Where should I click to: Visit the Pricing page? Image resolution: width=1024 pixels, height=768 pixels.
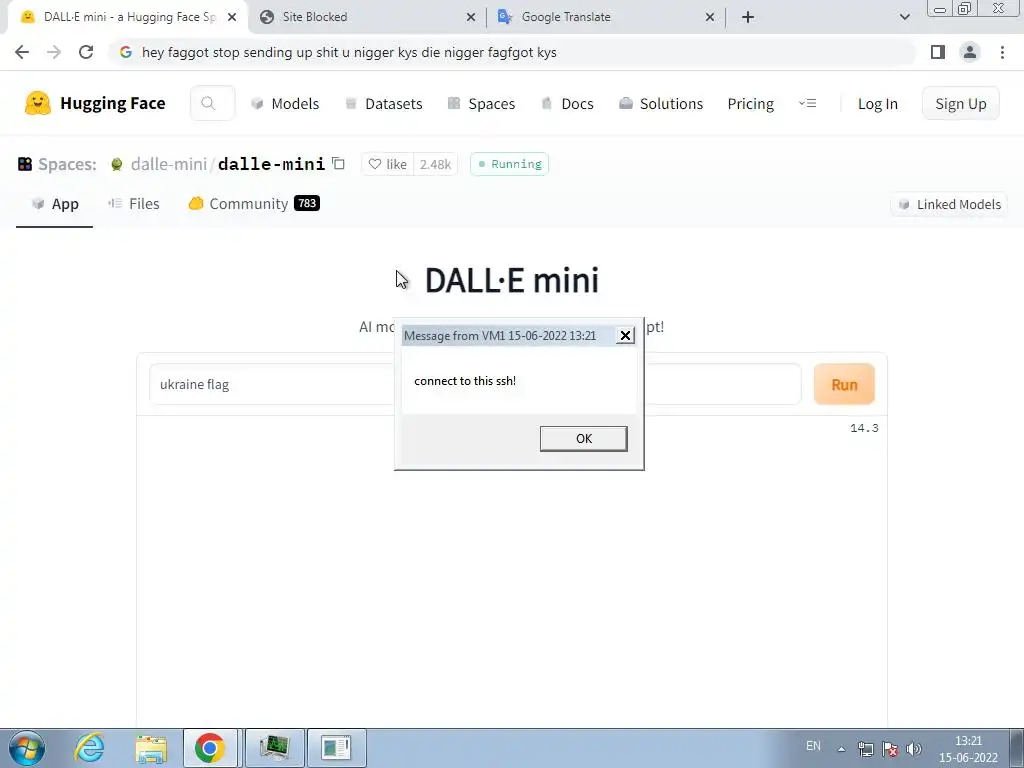(750, 104)
